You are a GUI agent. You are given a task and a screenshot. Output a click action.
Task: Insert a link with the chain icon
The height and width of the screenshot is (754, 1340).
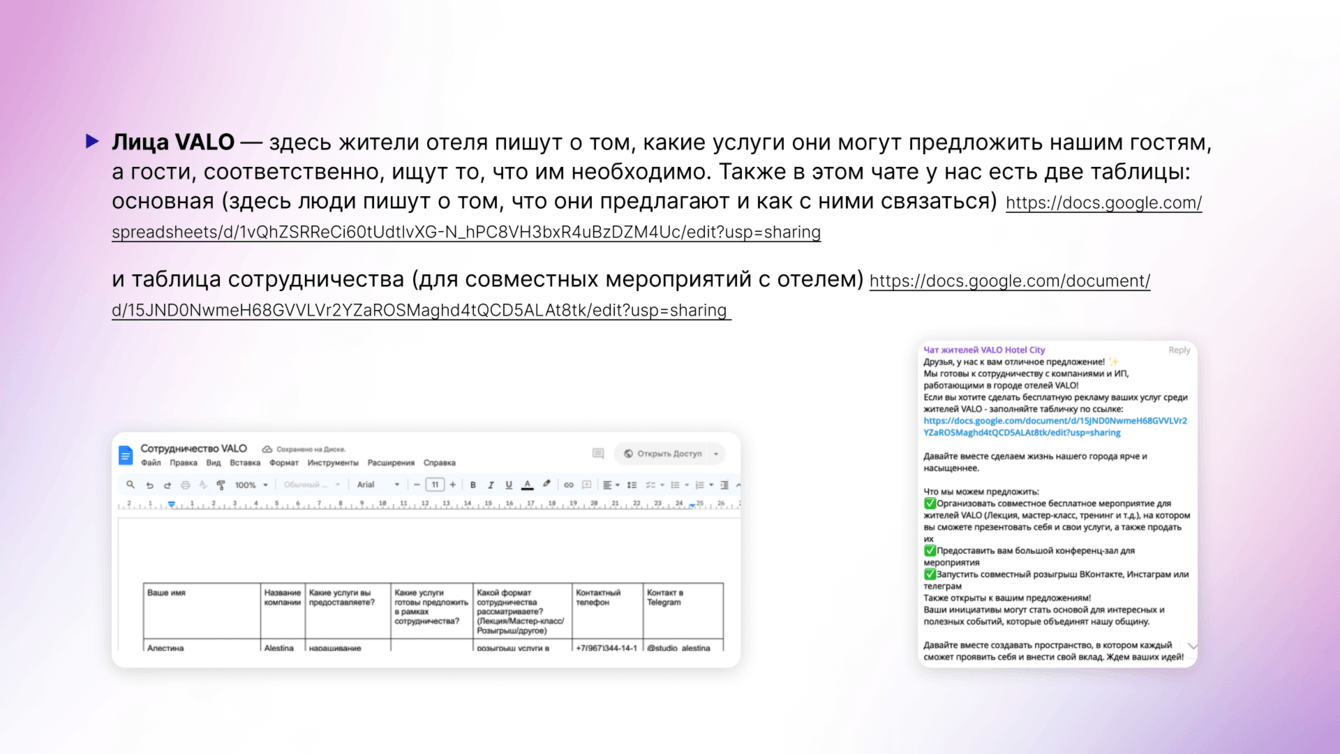click(569, 485)
